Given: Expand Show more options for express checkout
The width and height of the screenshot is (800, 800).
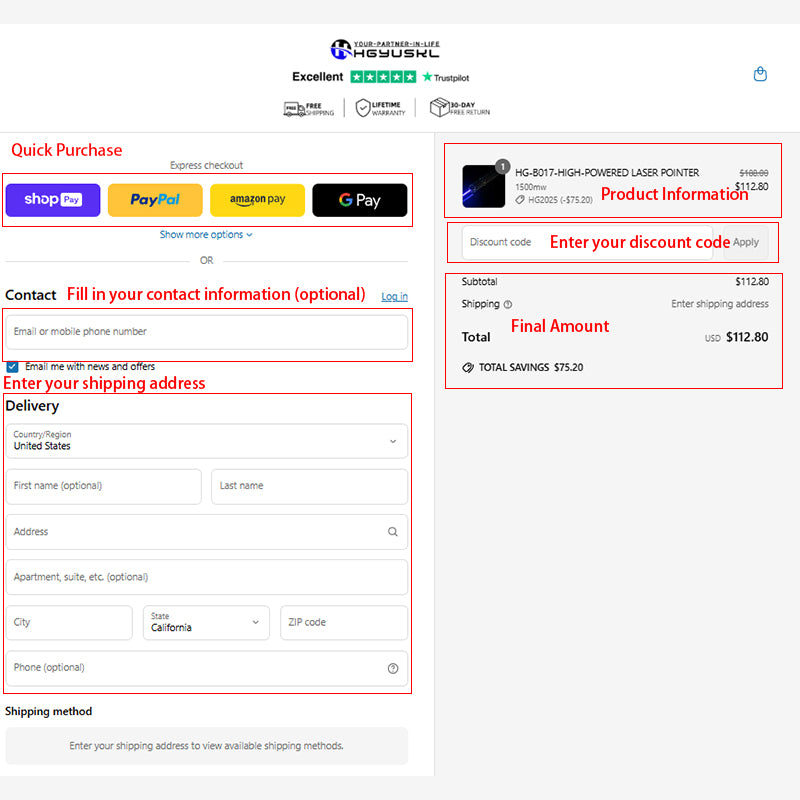Looking at the screenshot, I should [x=206, y=235].
